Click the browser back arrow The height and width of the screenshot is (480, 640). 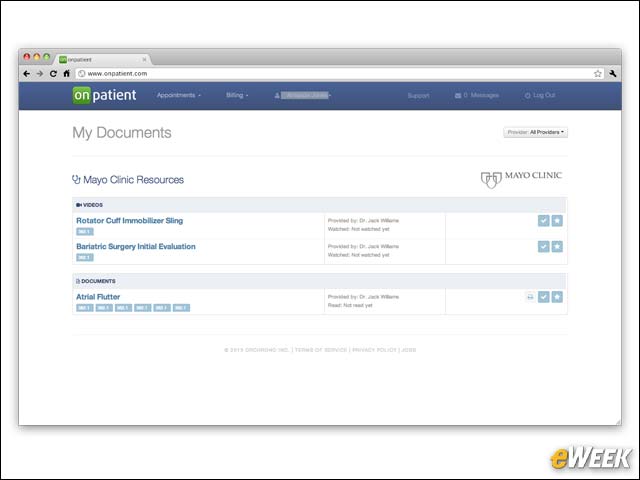pos(27,73)
